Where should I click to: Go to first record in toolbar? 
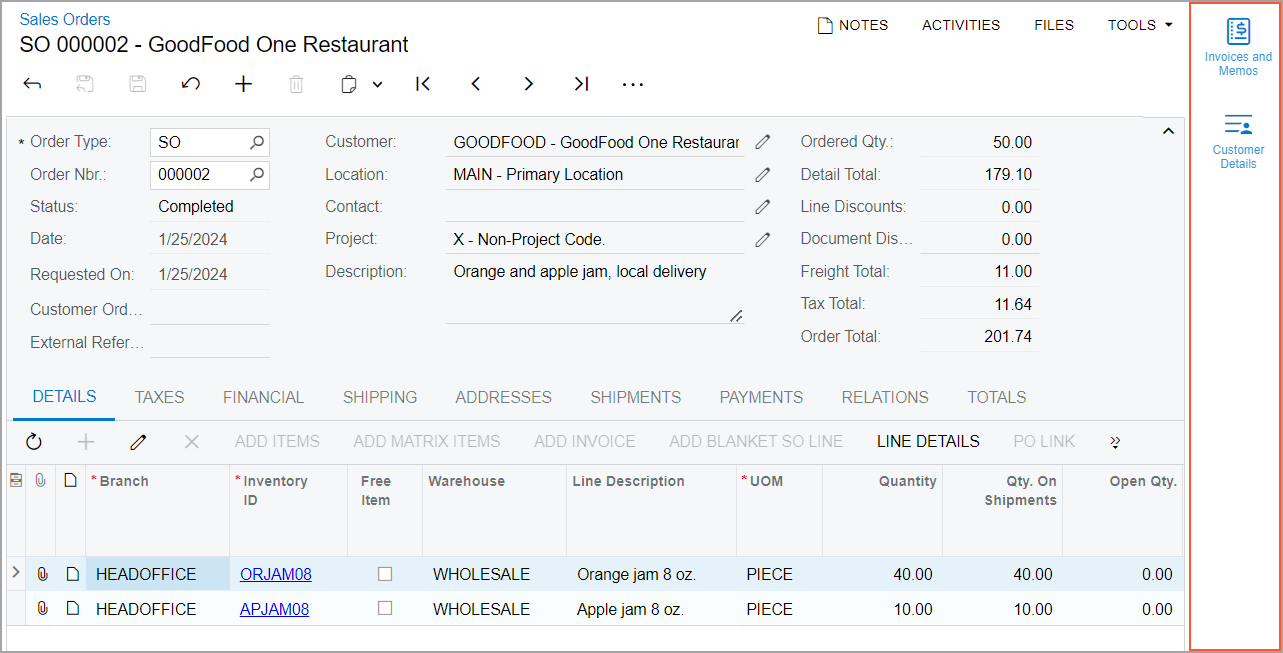pyautogui.click(x=423, y=84)
